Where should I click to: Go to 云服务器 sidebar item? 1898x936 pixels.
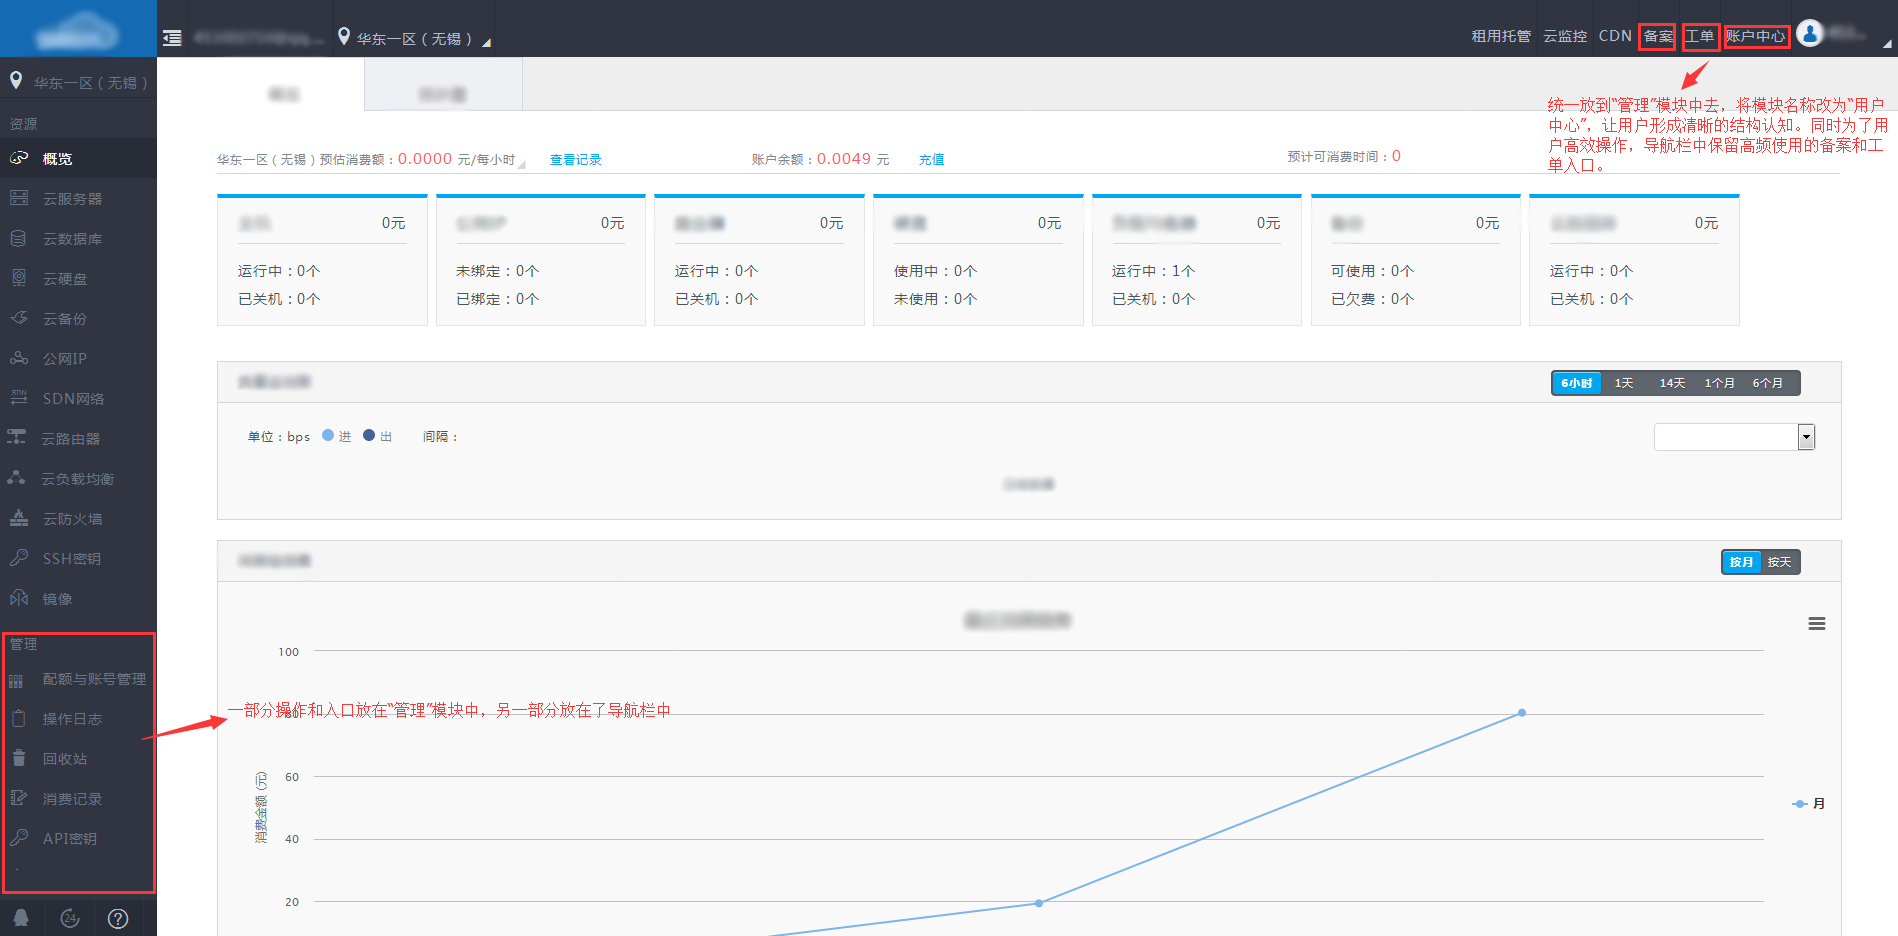click(x=78, y=198)
